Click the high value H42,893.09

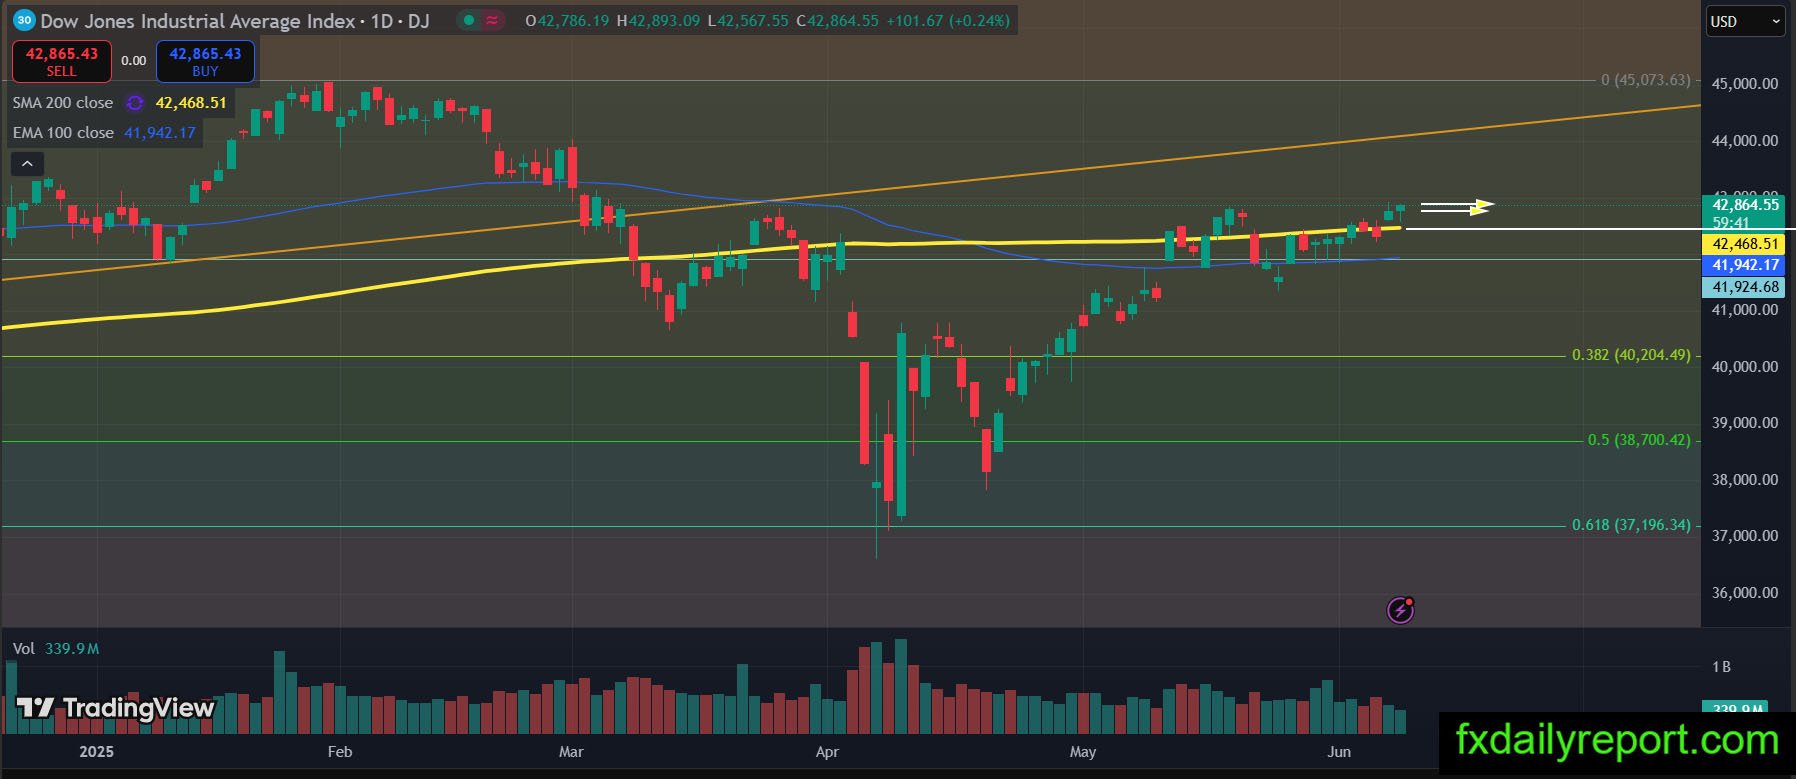658,20
